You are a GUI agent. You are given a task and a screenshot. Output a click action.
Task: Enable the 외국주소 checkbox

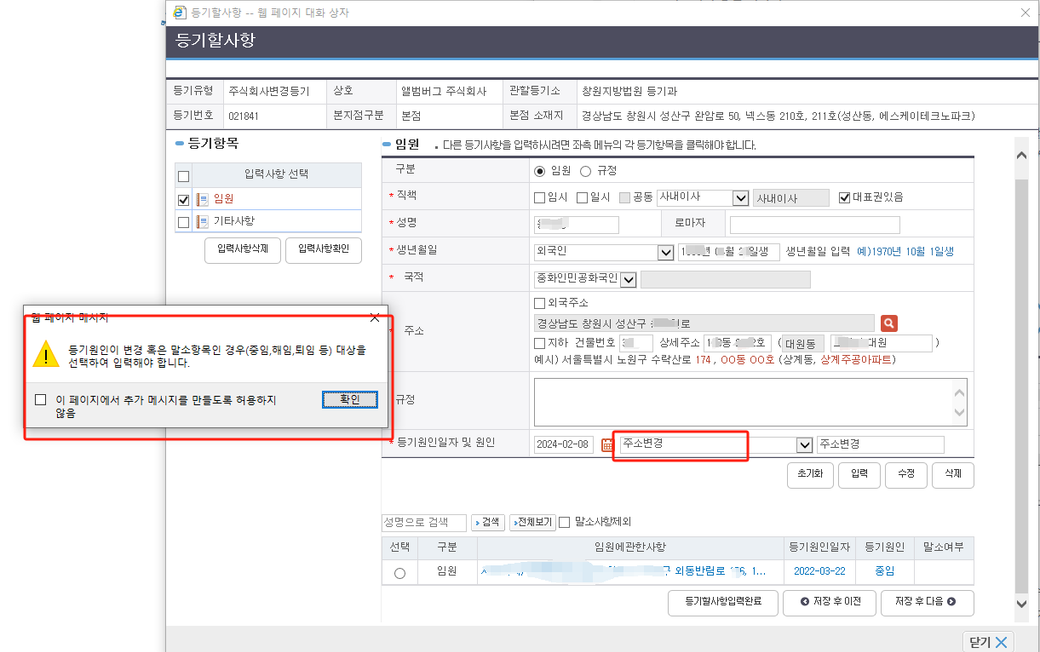click(540, 303)
